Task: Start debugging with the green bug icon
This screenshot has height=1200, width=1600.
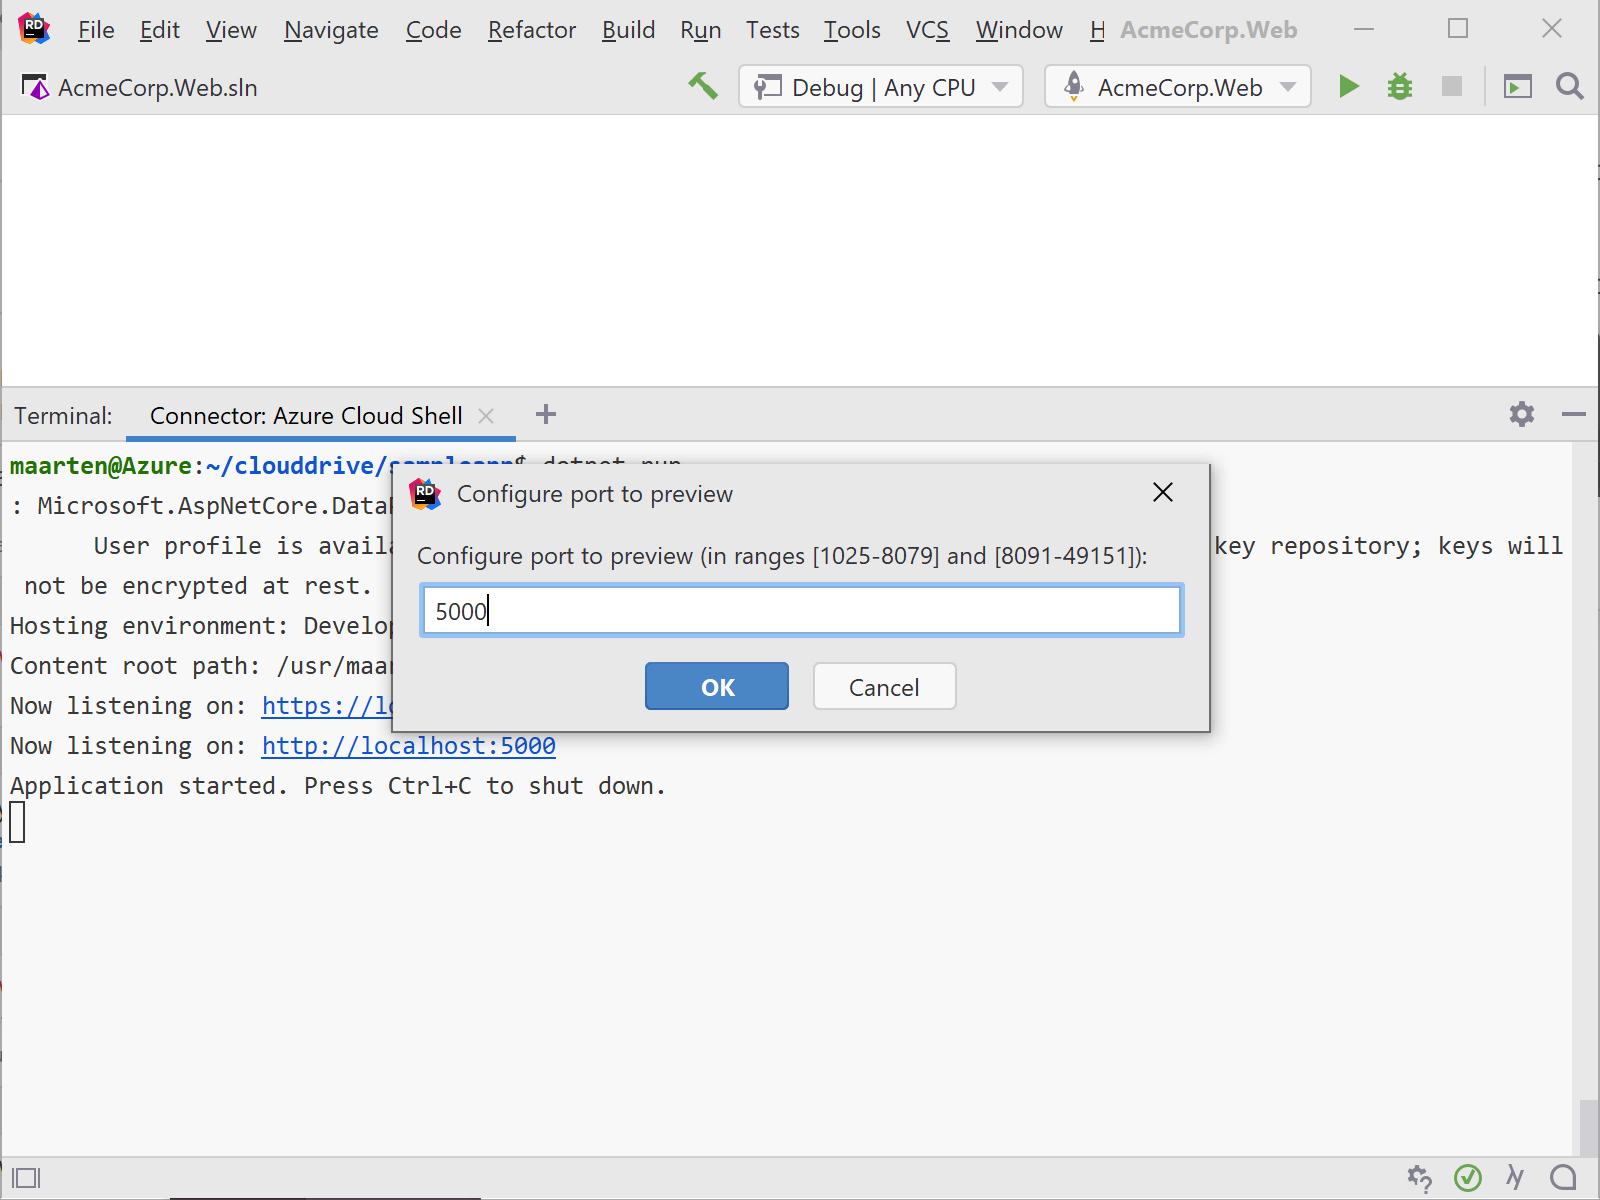Action: point(1400,87)
